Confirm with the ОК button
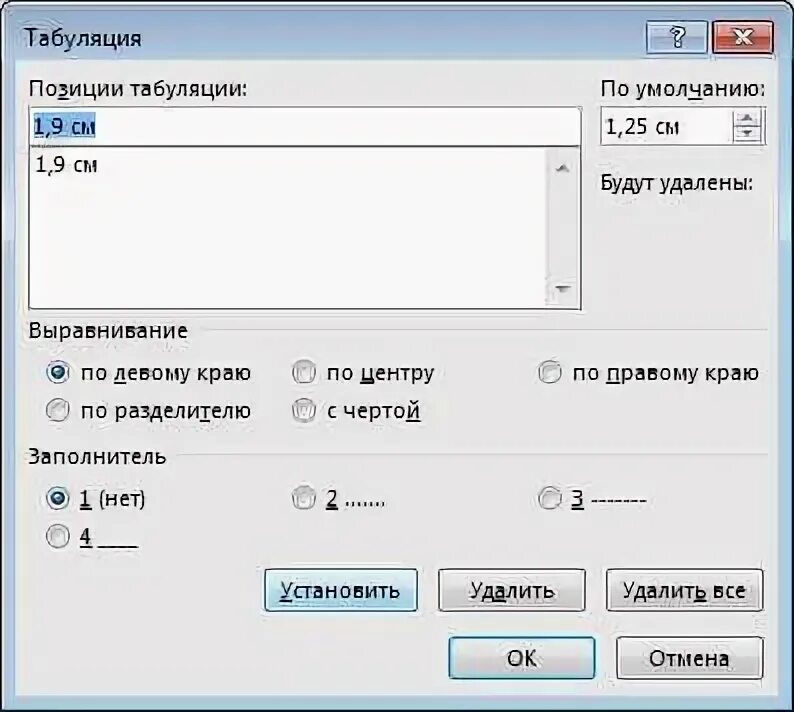Image resolution: width=794 pixels, height=712 pixels. 522,658
